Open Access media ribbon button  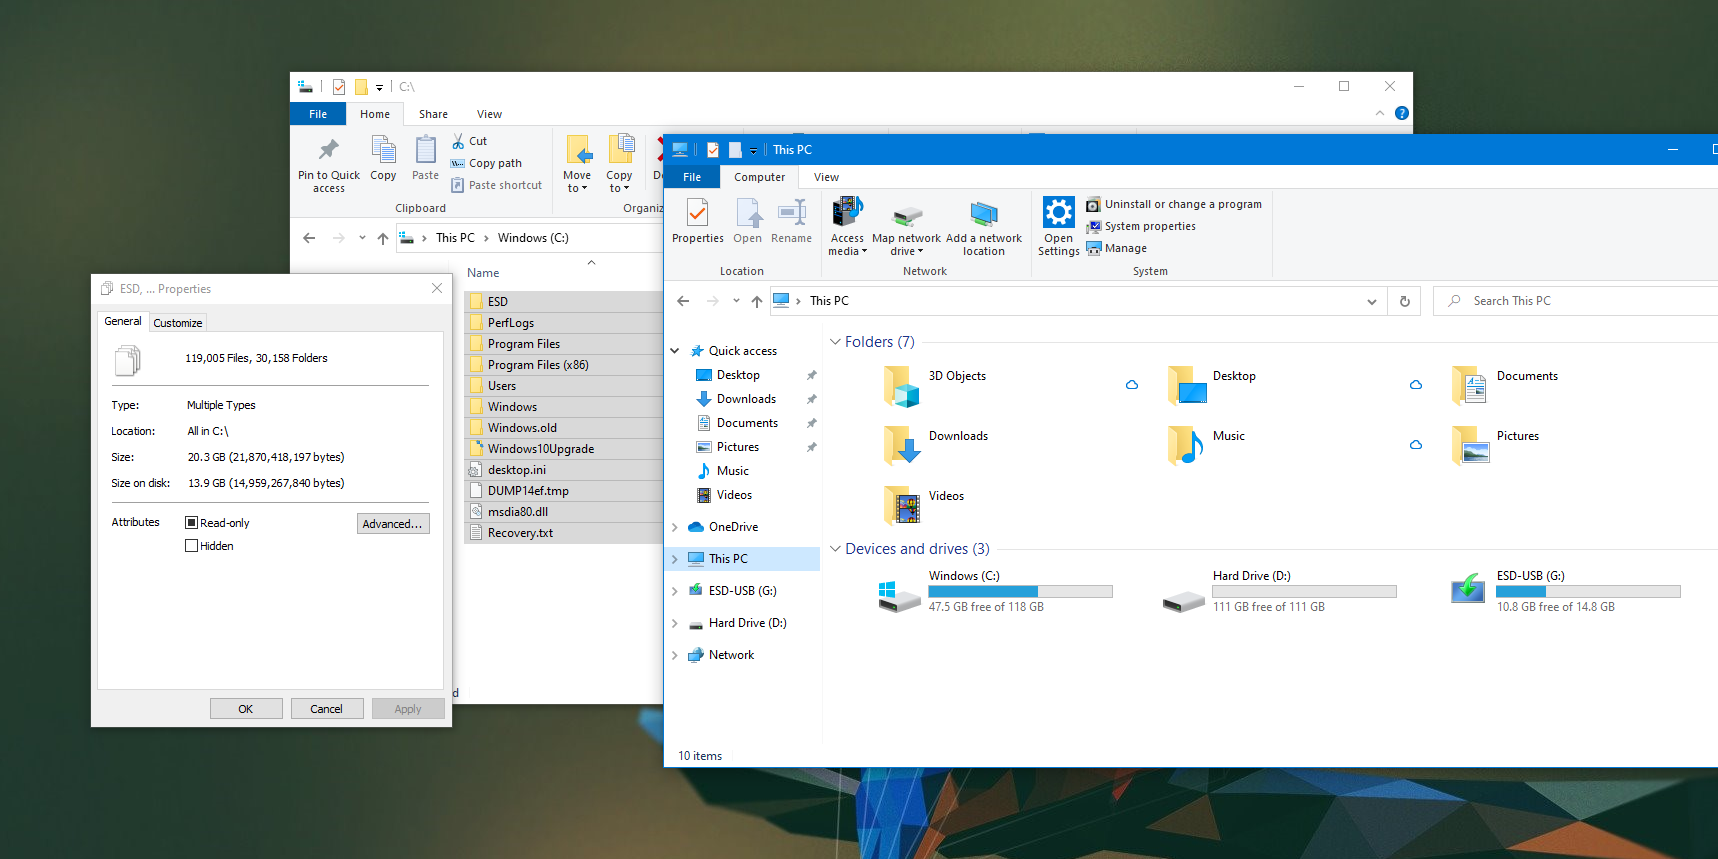tap(847, 226)
